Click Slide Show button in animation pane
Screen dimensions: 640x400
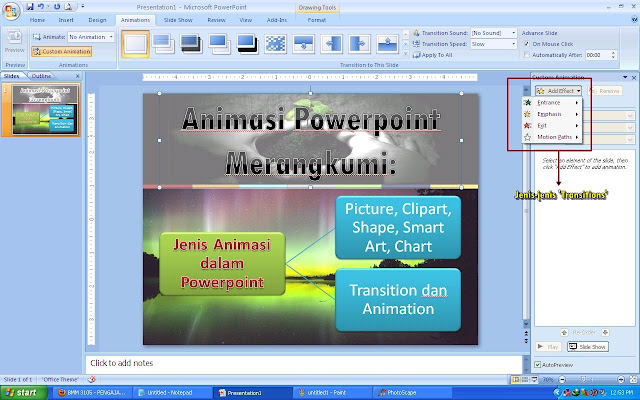(x=588, y=347)
